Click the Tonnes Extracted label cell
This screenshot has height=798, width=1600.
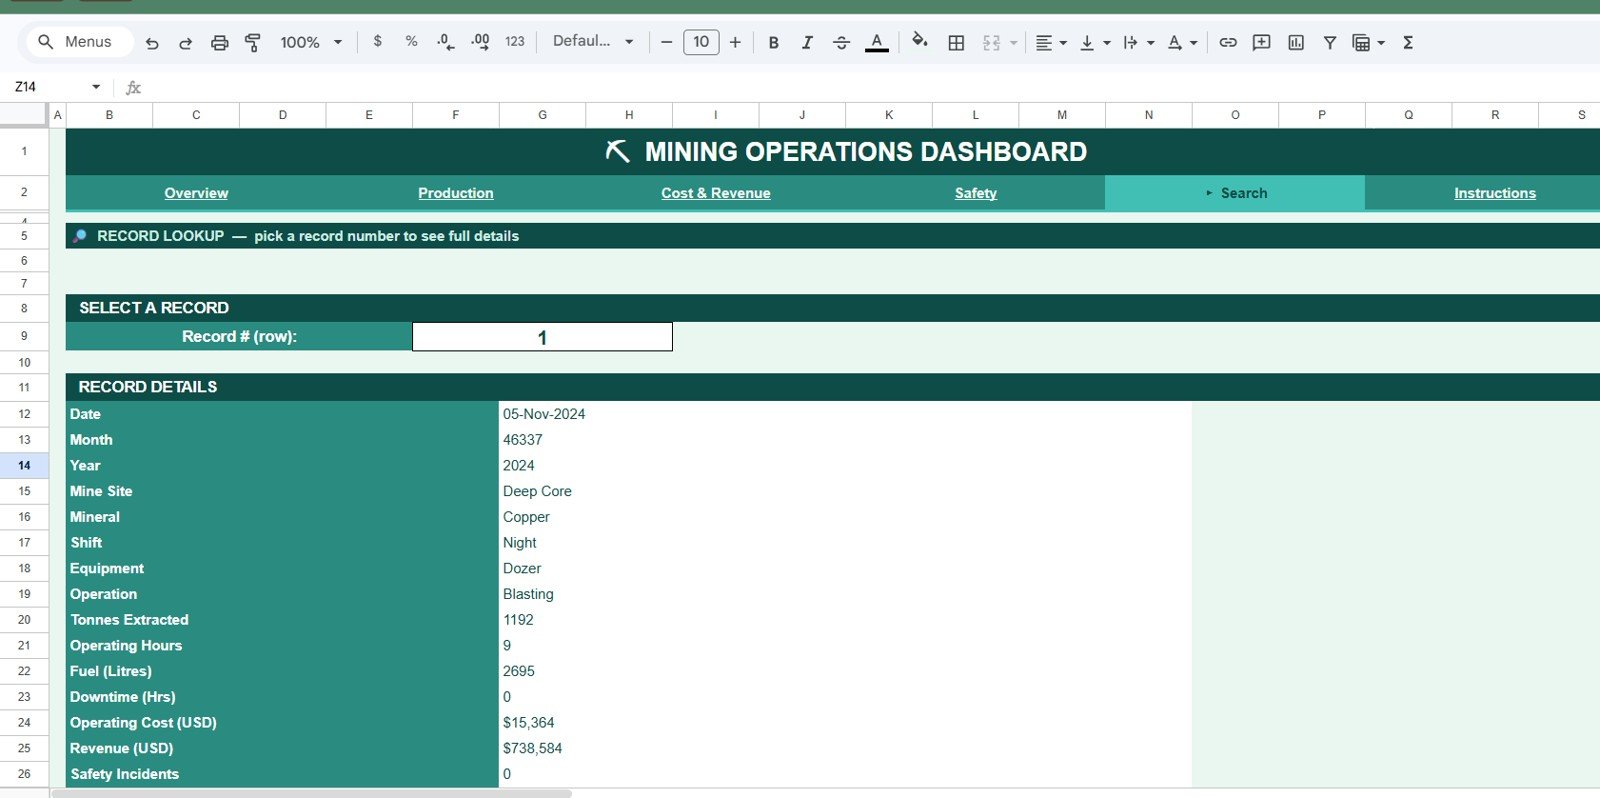click(282, 620)
